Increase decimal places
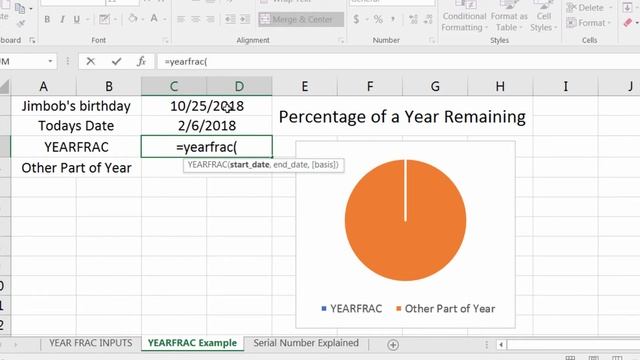The width and height of the screenshot is (640, 360). coord(413,19)
